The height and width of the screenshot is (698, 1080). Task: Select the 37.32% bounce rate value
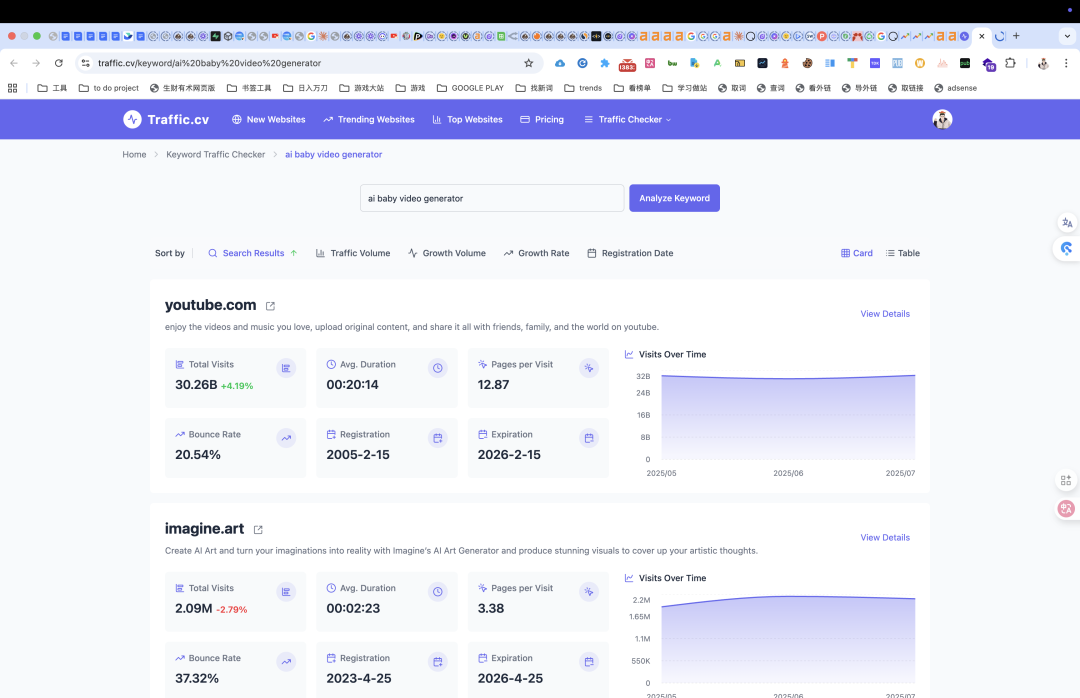click(197, 679)
